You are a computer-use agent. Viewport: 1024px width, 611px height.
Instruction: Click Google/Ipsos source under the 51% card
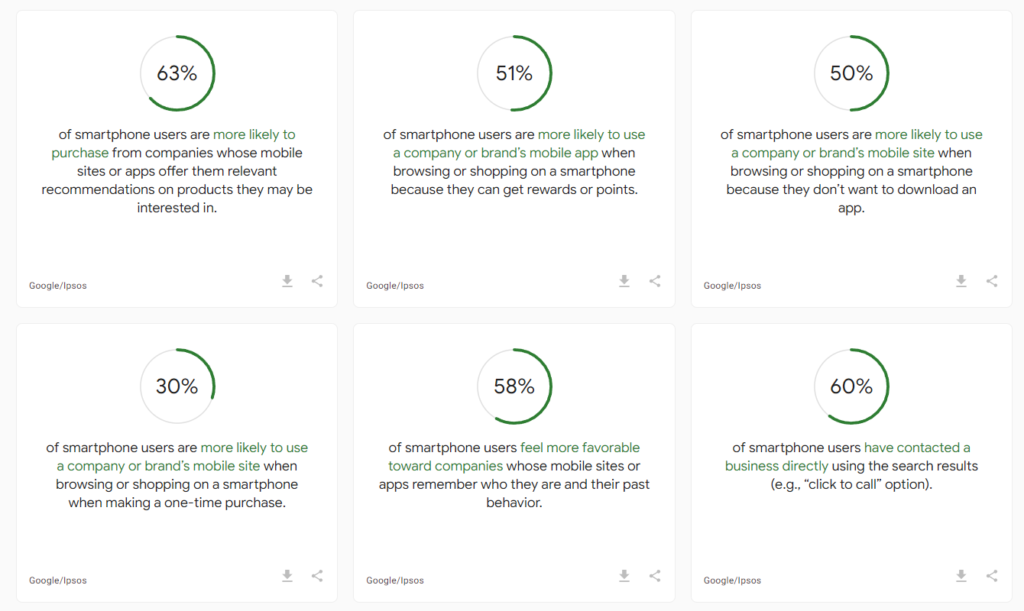tap(395, 286)
